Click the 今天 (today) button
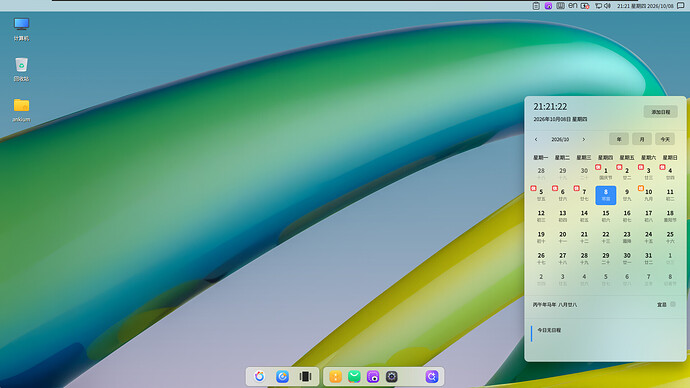Viewport: 690px width, 388px height. pyautogui.click(x=665, y=139)
